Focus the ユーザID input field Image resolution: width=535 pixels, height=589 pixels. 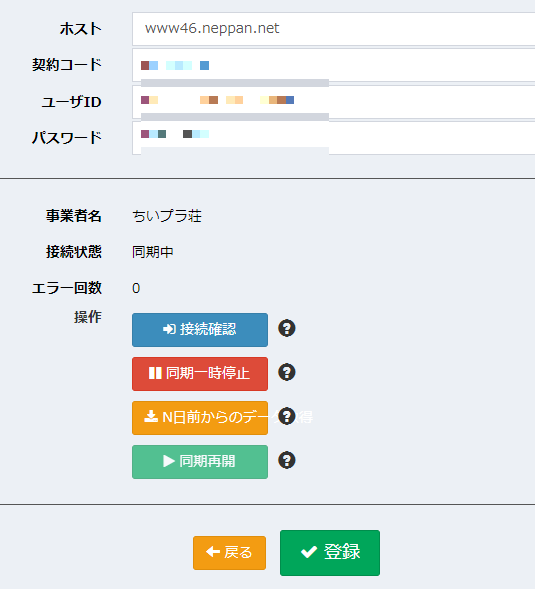(334, 102)
